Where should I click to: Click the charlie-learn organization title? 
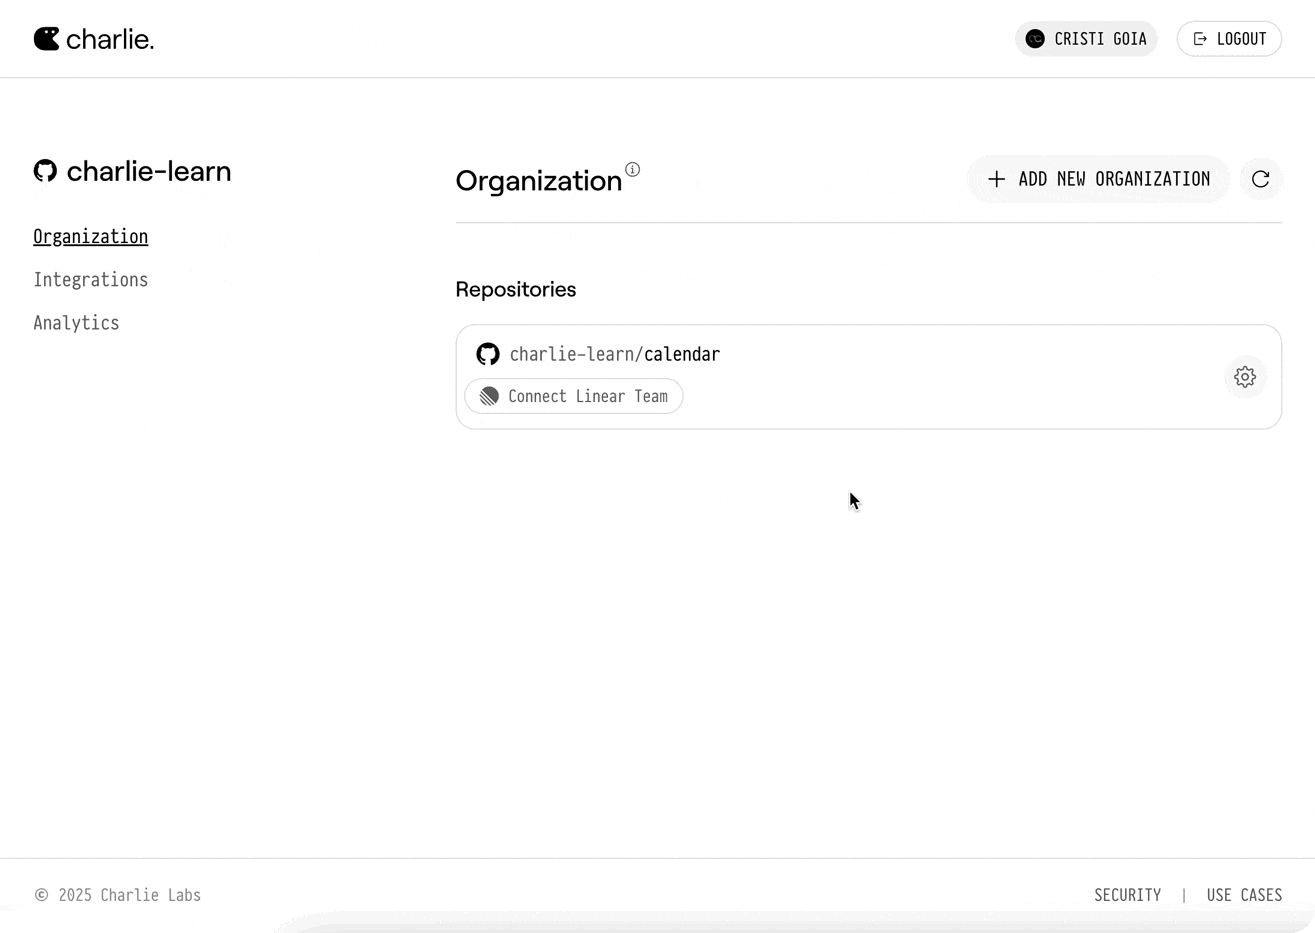(149, 171)
